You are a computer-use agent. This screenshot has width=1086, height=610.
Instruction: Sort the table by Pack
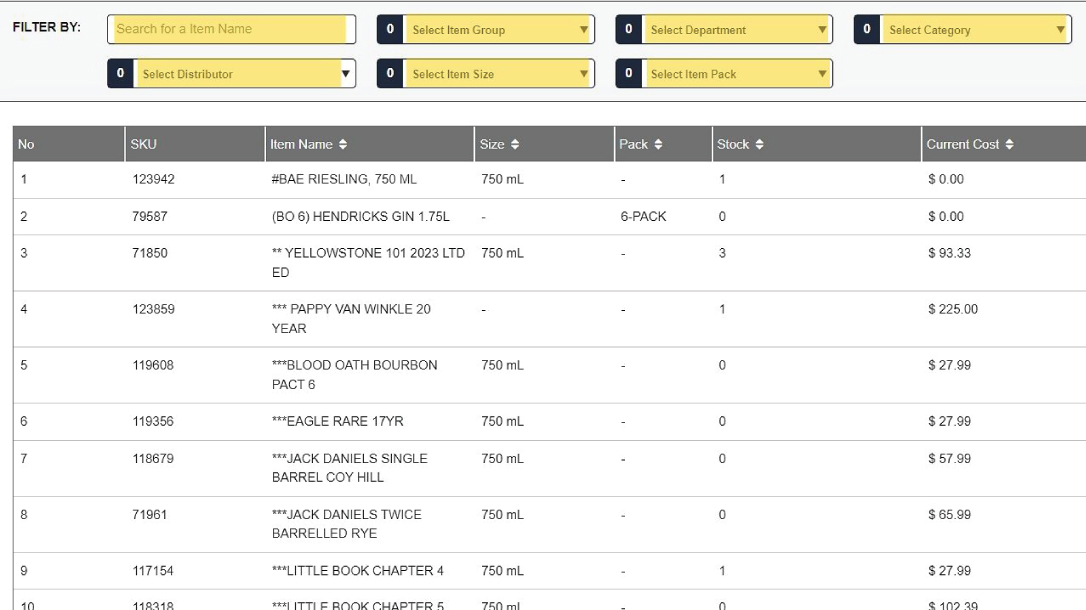(657, 145)
